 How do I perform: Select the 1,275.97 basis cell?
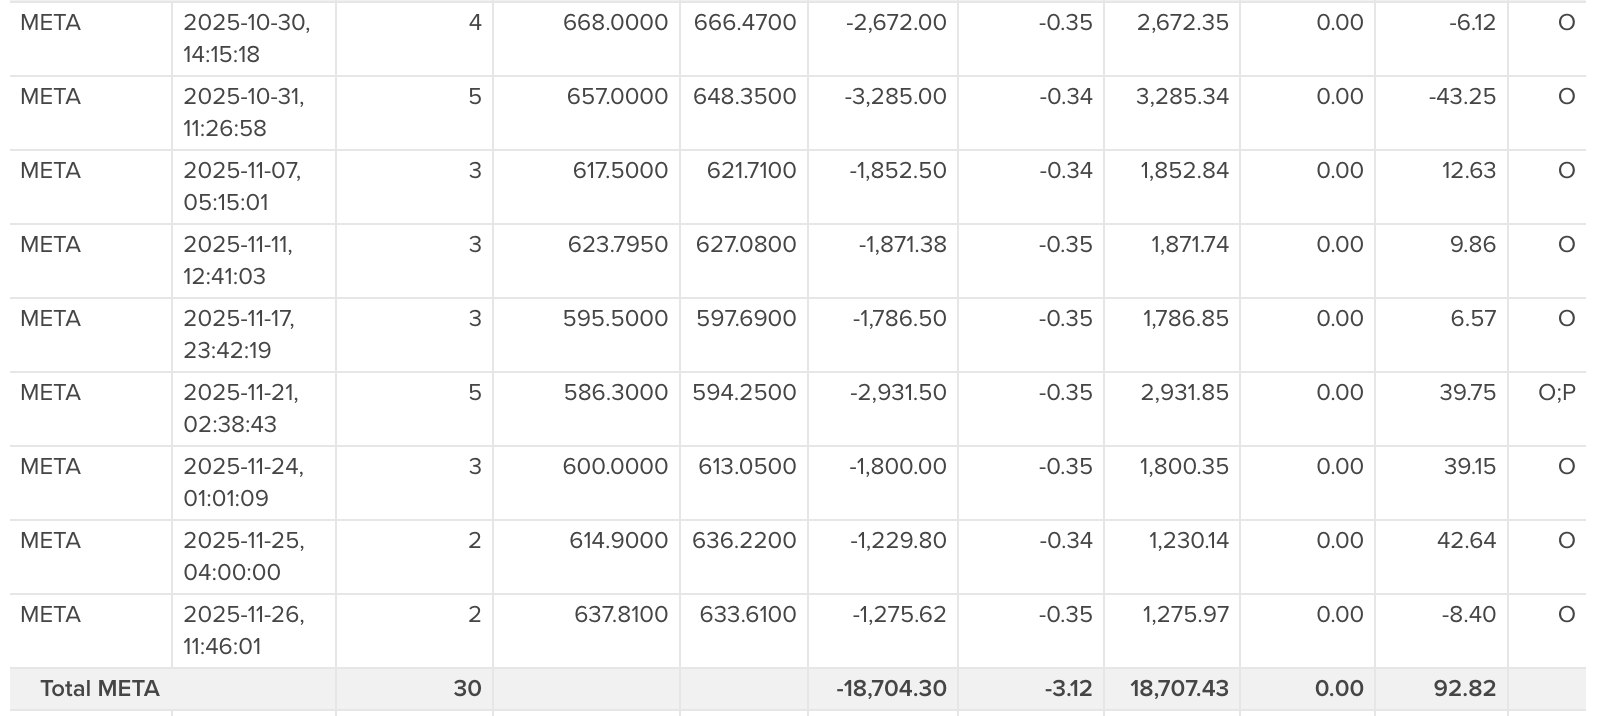[x=1186, y=615]
